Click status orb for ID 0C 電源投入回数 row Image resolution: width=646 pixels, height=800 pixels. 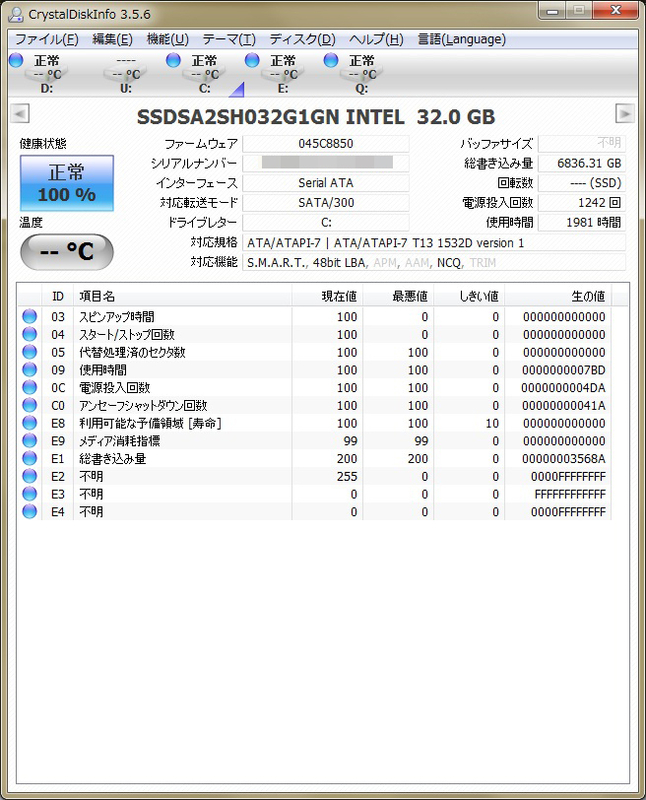pos(30,387)
